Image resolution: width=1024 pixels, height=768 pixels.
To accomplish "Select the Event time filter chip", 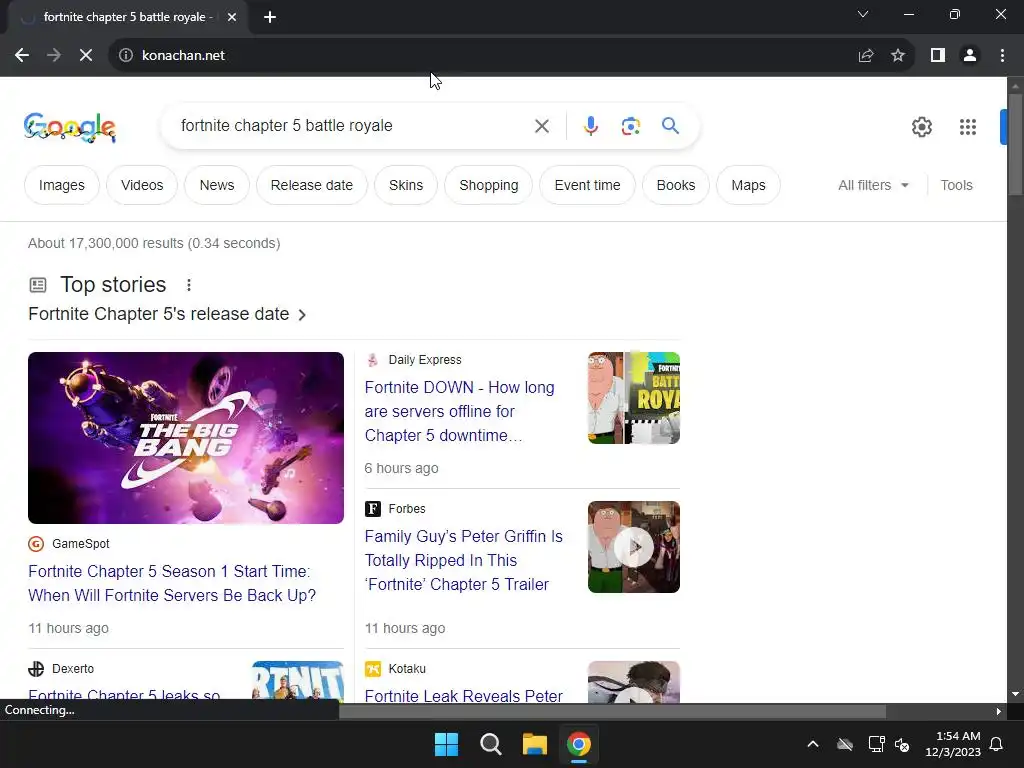I will (587, 185).
